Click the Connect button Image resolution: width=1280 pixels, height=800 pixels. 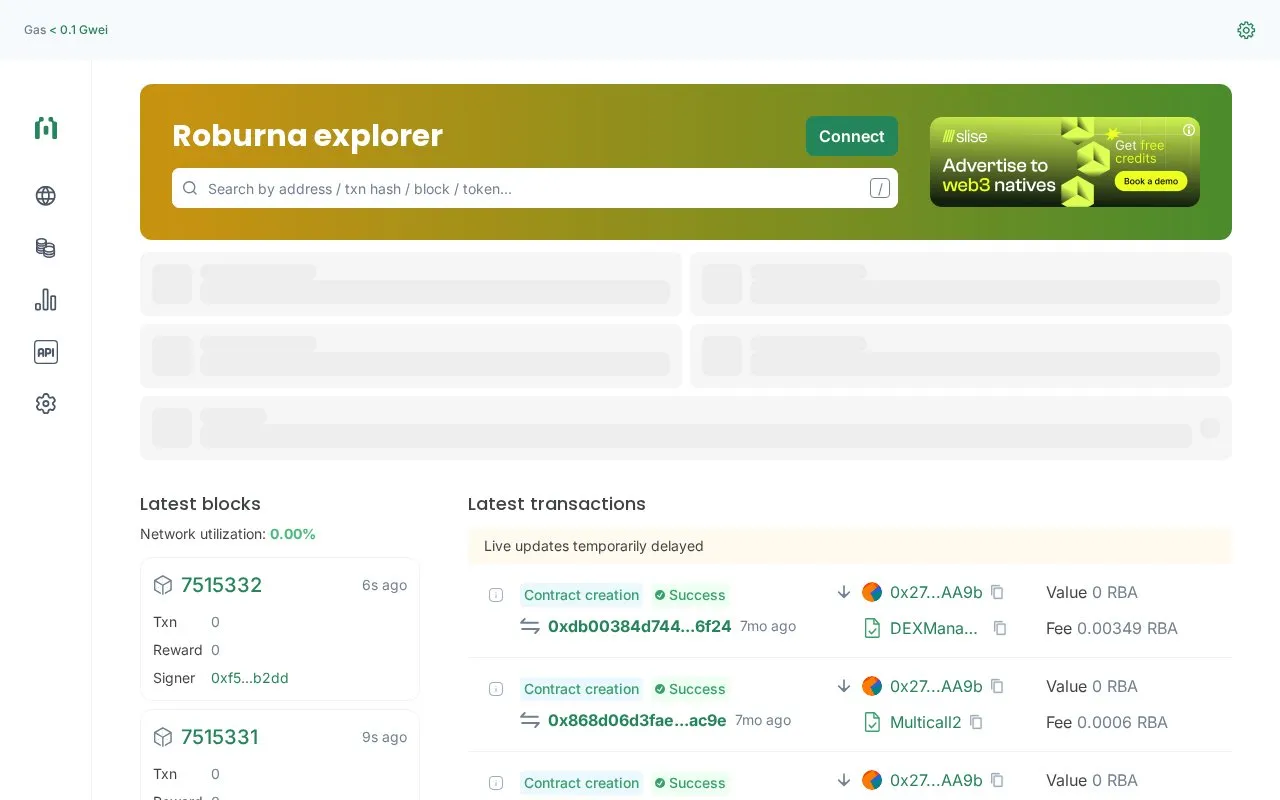point(852,136)
